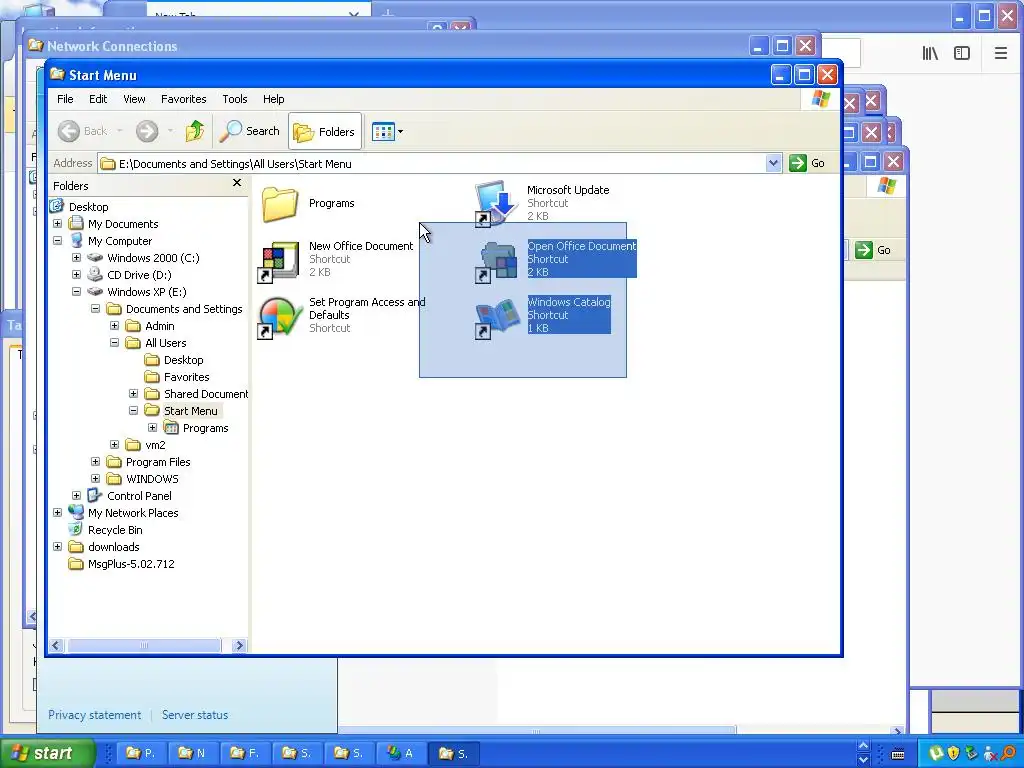Open the Forward history dropdown arrow
The image size is (1024, 768).
point(170,131)
